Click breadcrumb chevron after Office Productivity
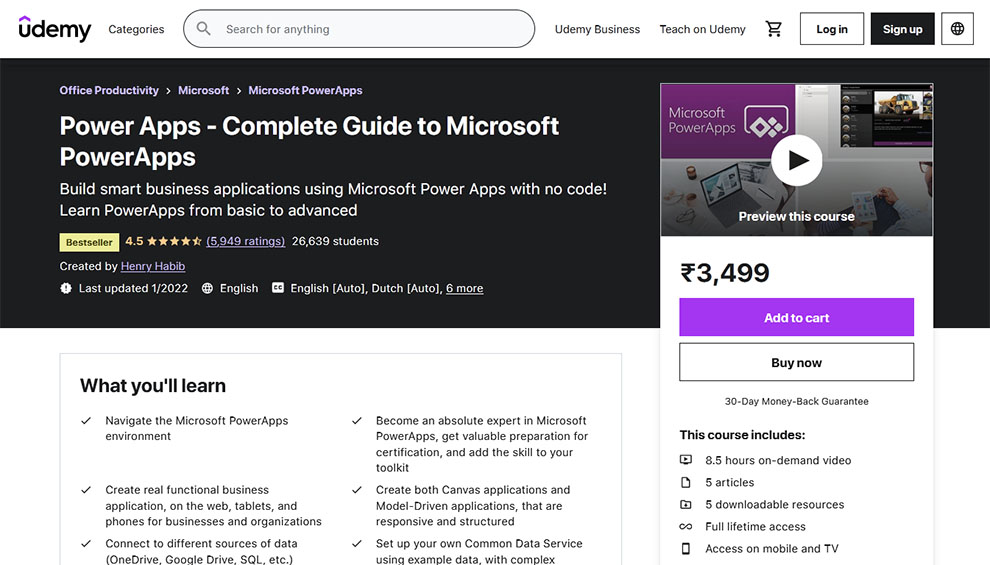990x565 pixels. point(168,91)
